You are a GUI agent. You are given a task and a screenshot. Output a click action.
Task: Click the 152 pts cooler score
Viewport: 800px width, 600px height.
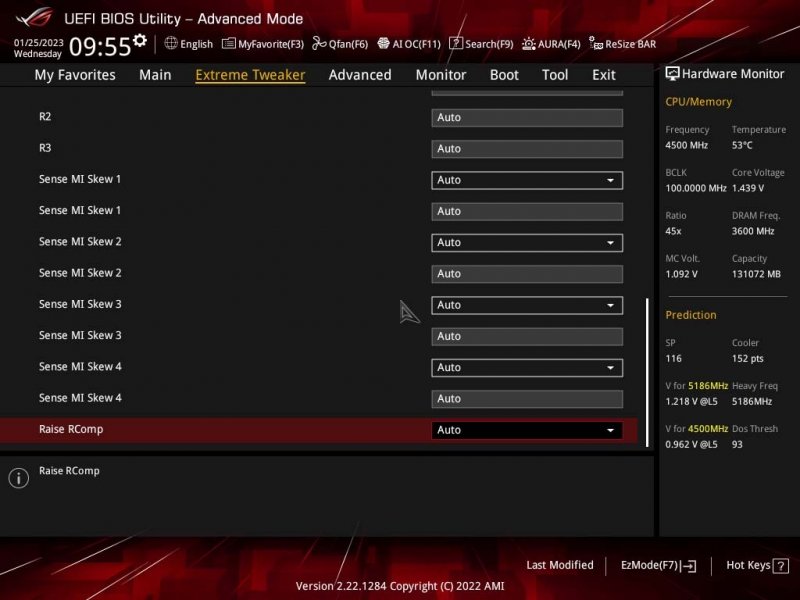(747, 358)
